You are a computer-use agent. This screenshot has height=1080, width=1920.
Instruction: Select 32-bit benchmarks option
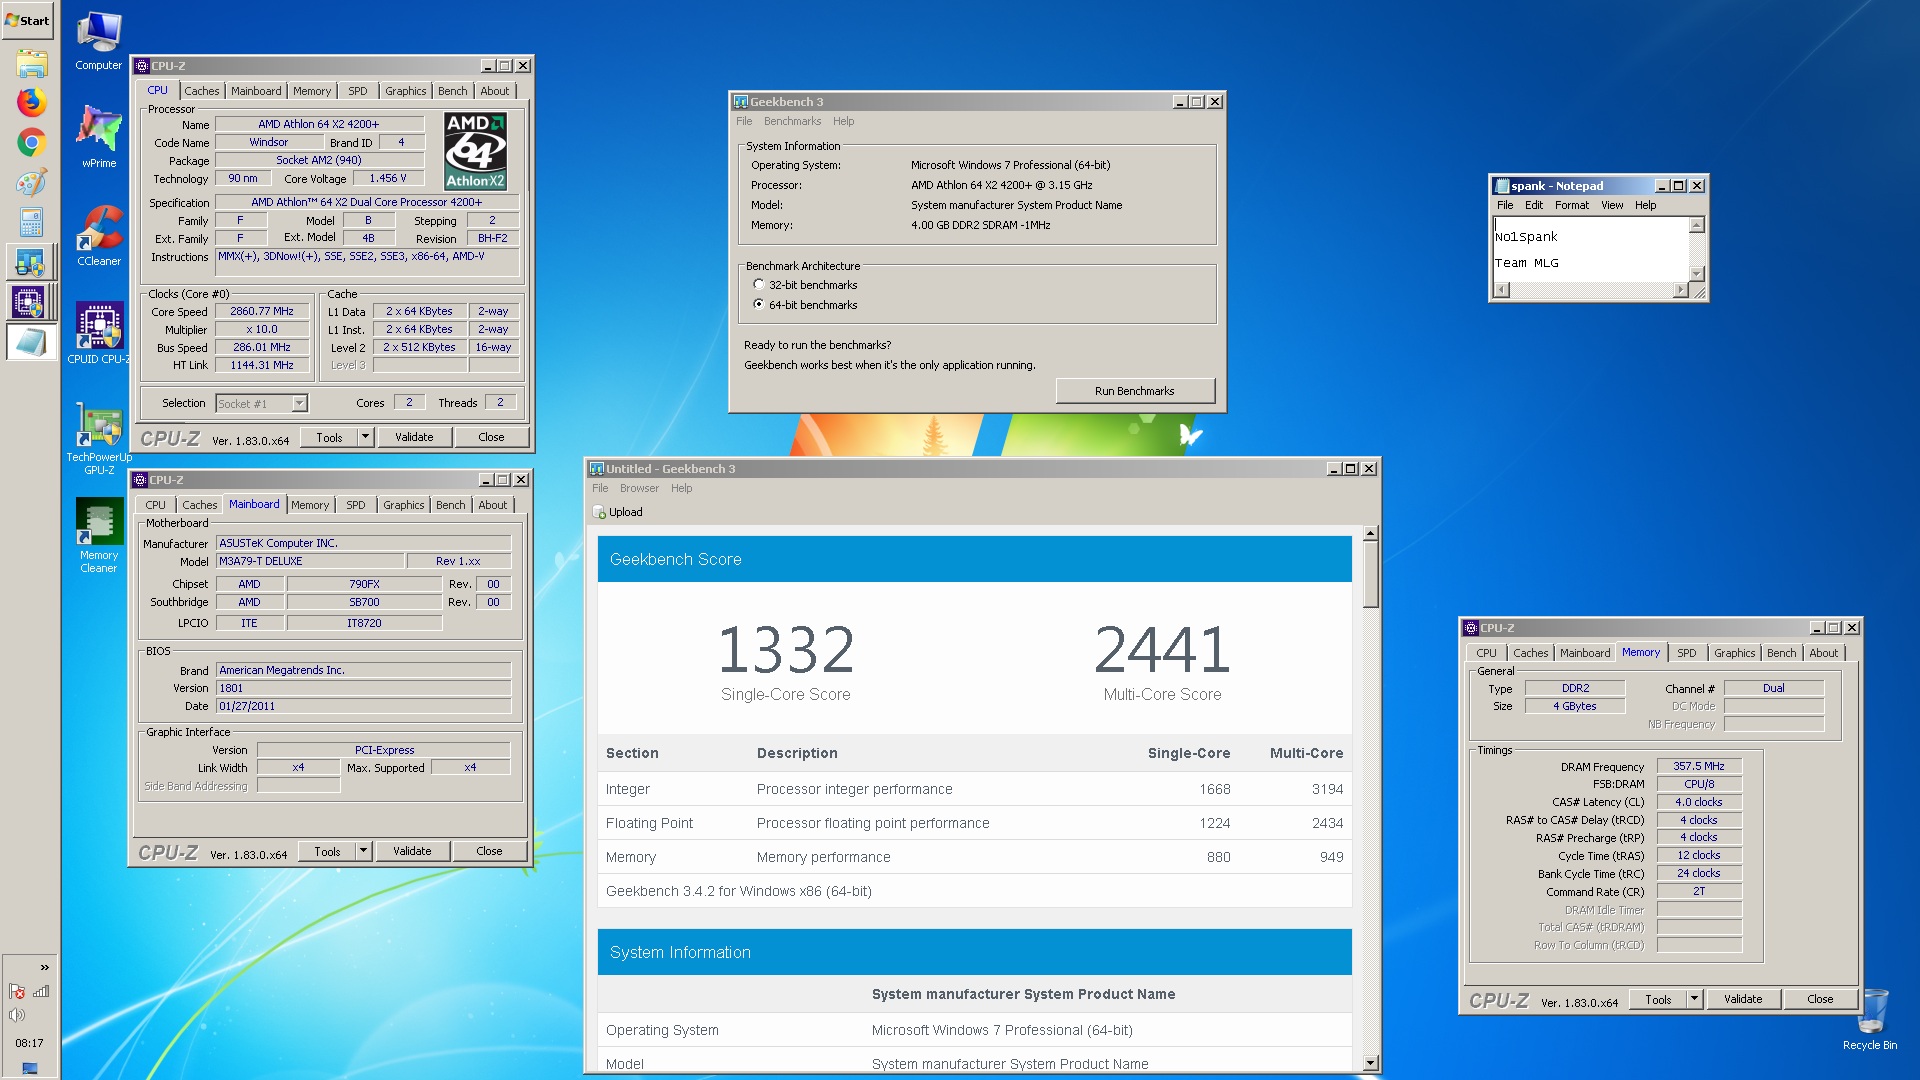click(759, 285)
